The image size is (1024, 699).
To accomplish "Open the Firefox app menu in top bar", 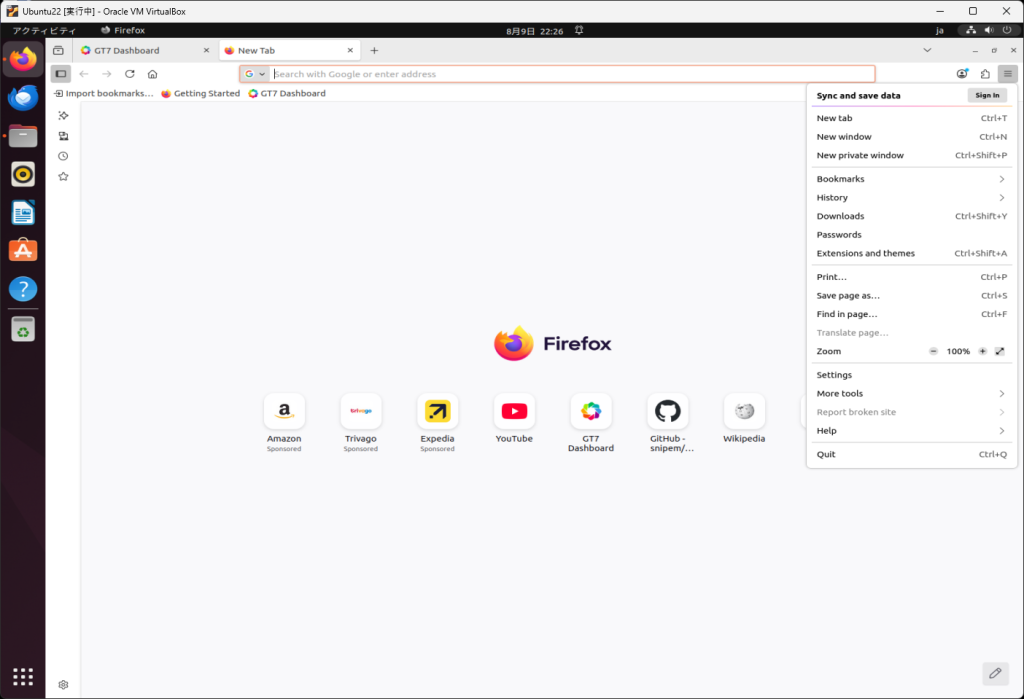I will pos(123,30).
